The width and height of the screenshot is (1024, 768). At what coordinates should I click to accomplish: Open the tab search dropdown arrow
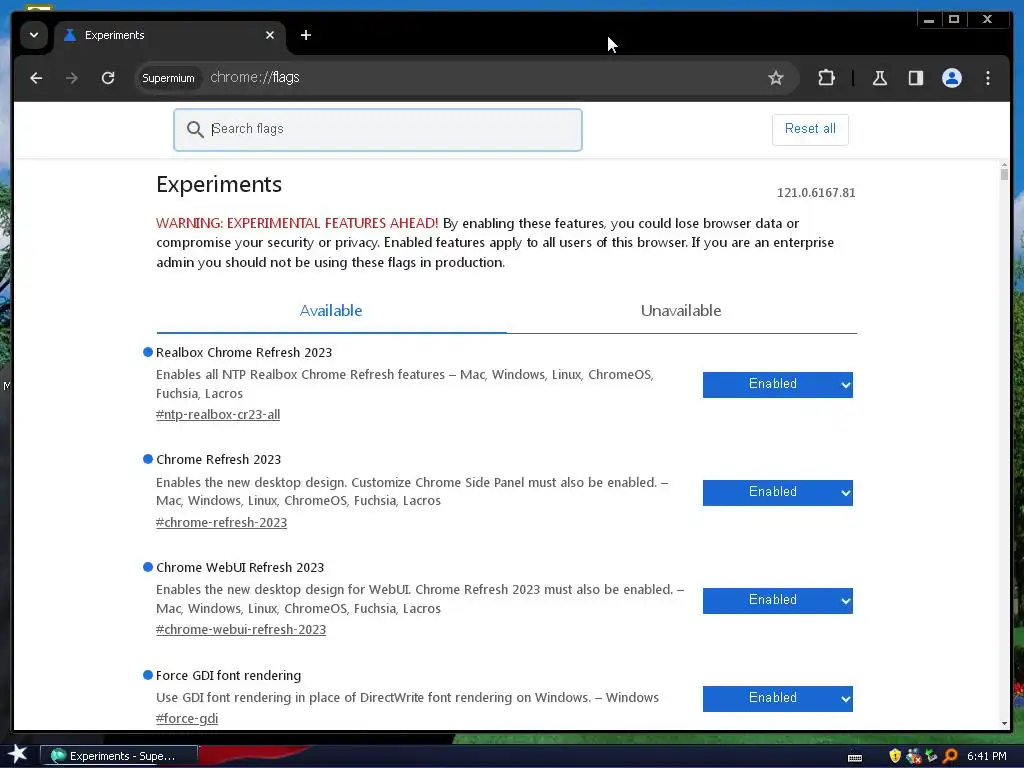point(34,35)
